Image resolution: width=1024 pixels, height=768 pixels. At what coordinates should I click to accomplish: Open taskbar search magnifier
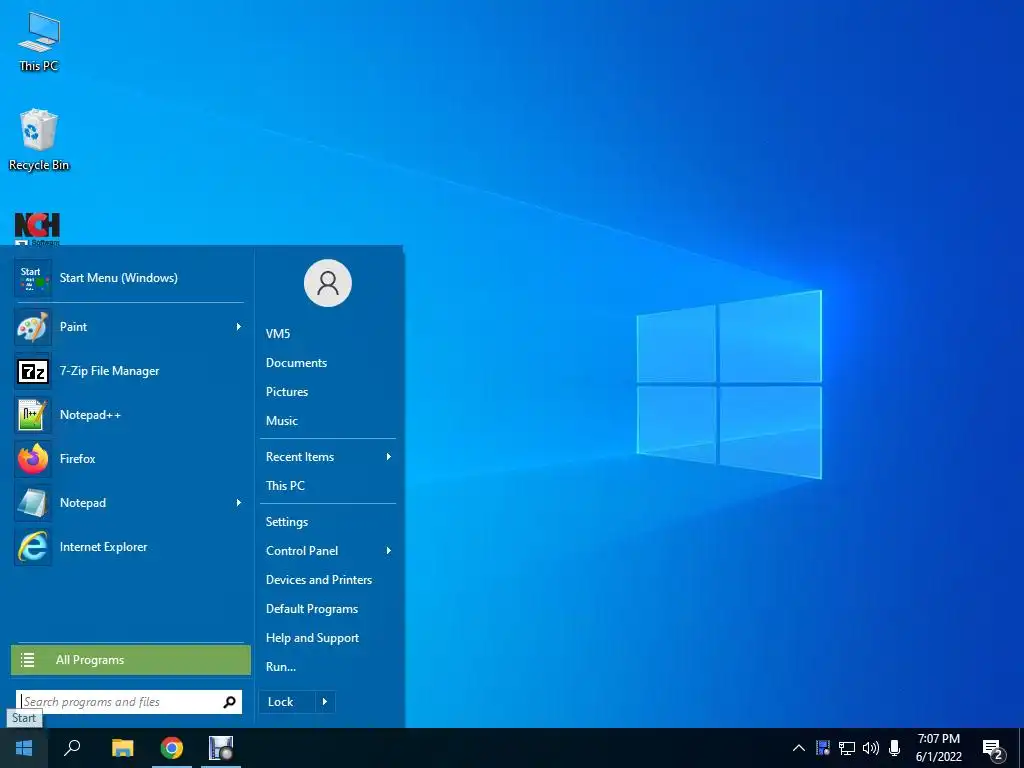(72, 748)
